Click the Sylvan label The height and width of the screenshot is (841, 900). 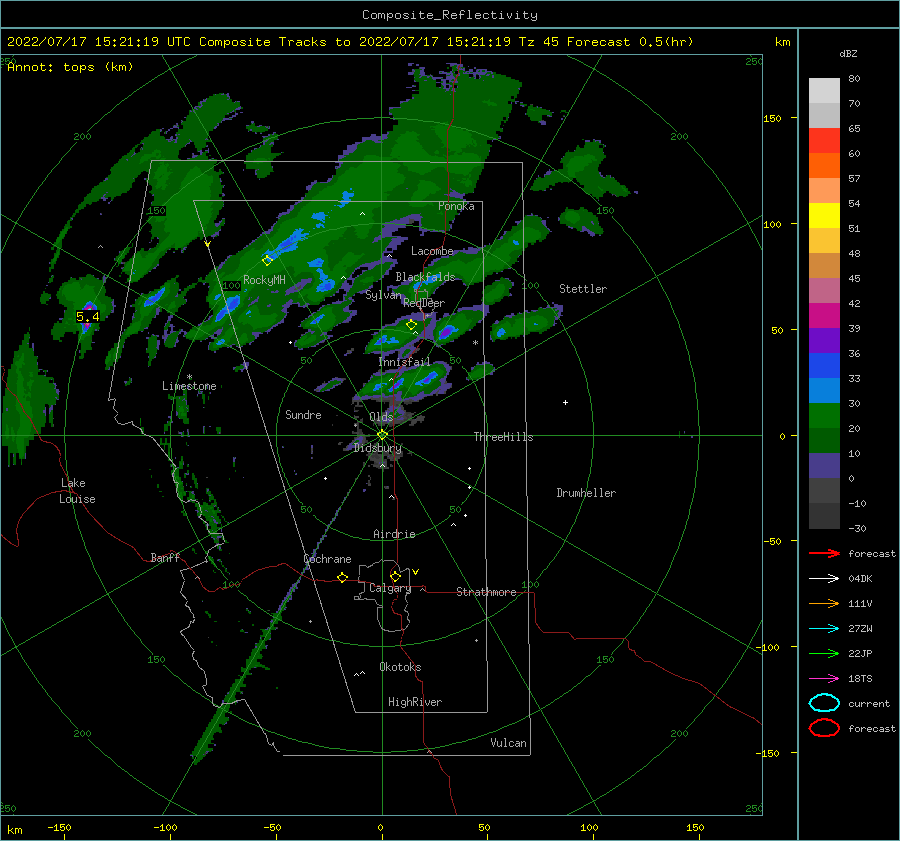point(383,295)
